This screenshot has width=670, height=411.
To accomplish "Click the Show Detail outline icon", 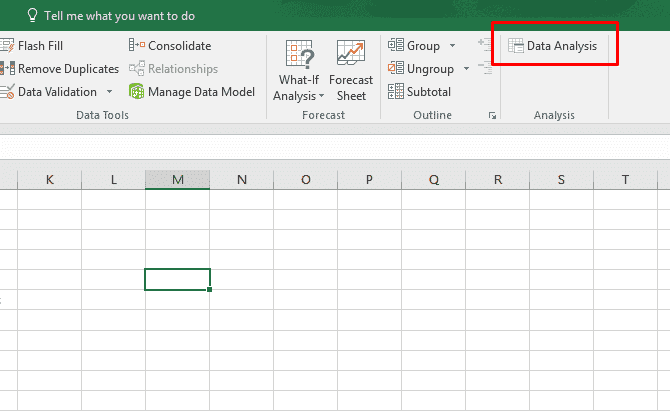I will [485, 44].
